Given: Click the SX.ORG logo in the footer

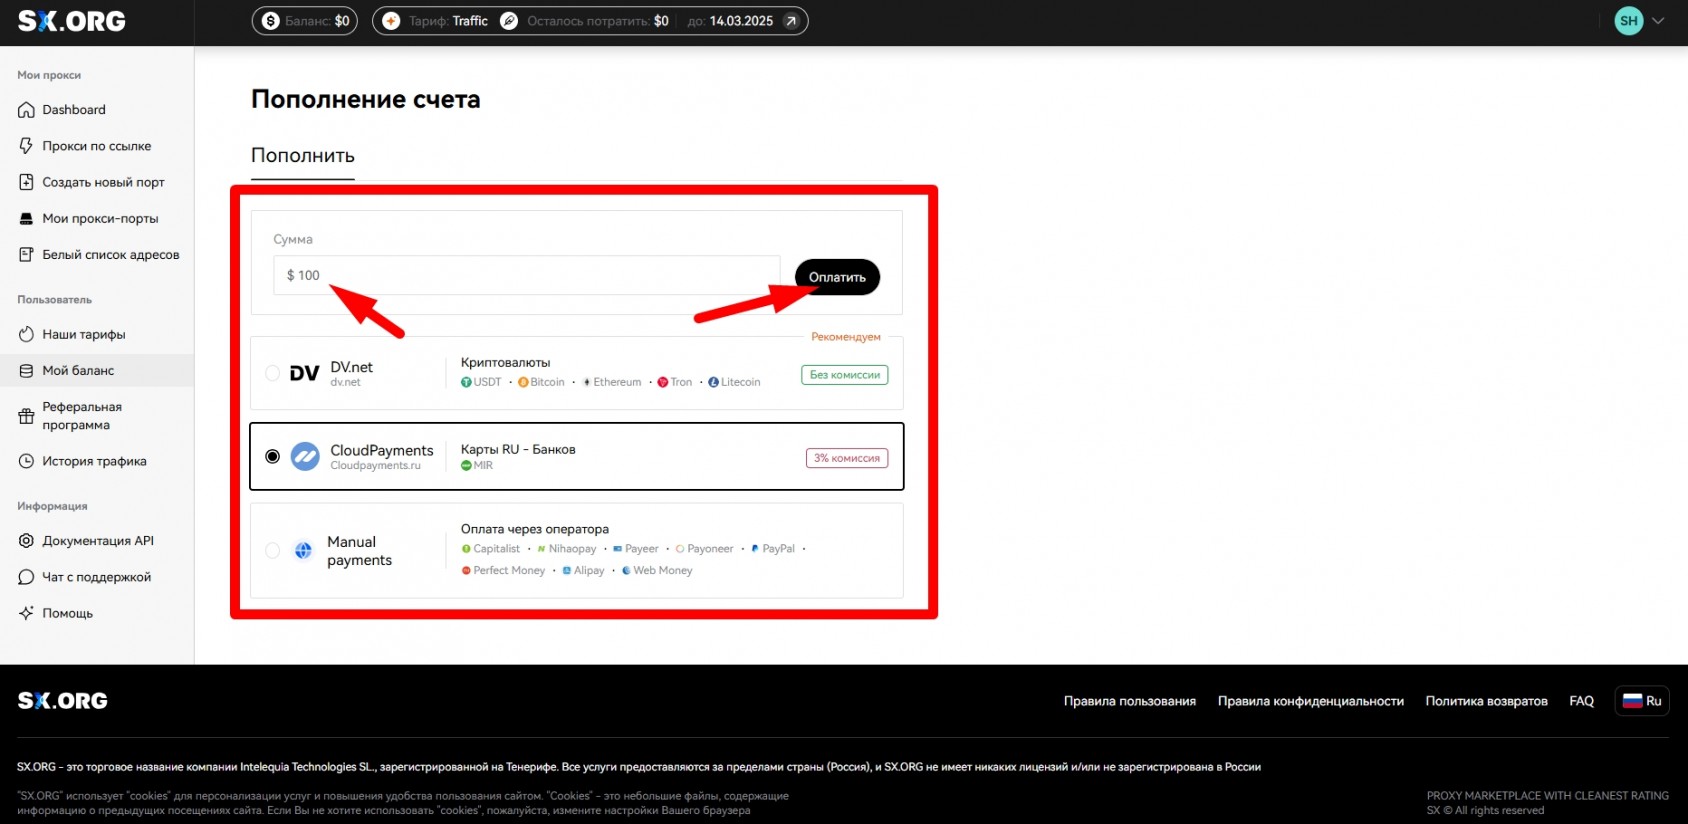Looking at the screenshot, I should point(63,701).
